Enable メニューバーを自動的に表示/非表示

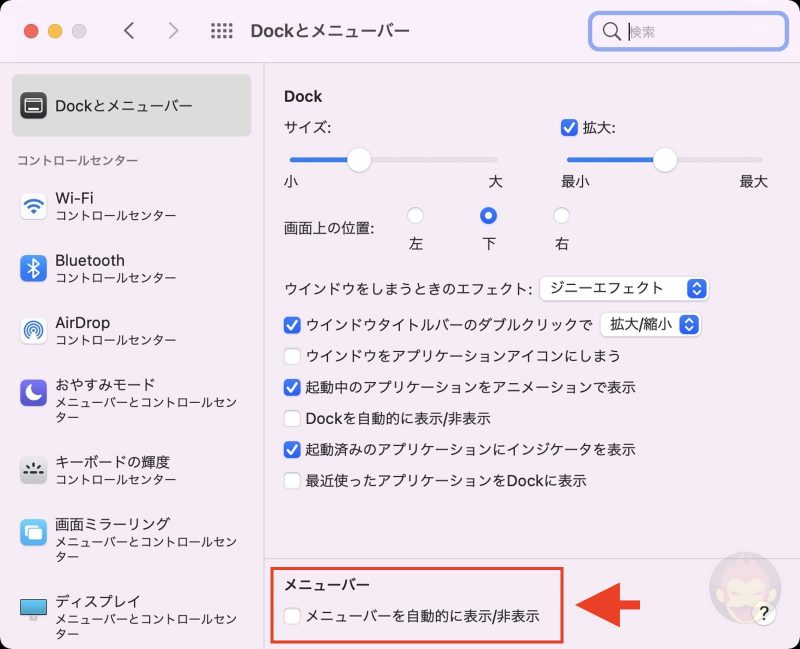point(294,617)
